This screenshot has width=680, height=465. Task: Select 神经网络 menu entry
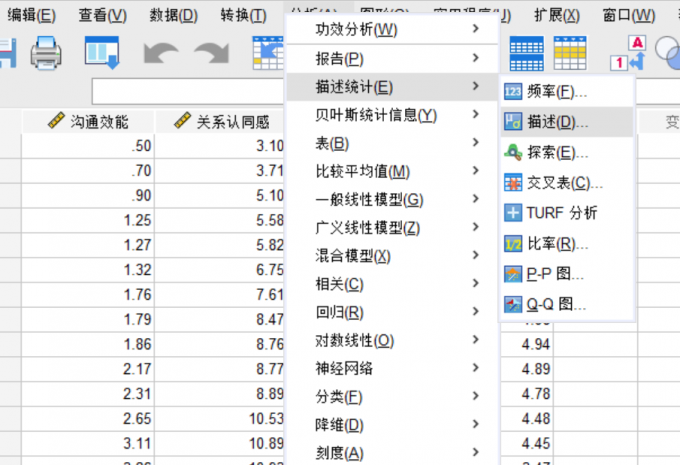(x=392, y=368)
